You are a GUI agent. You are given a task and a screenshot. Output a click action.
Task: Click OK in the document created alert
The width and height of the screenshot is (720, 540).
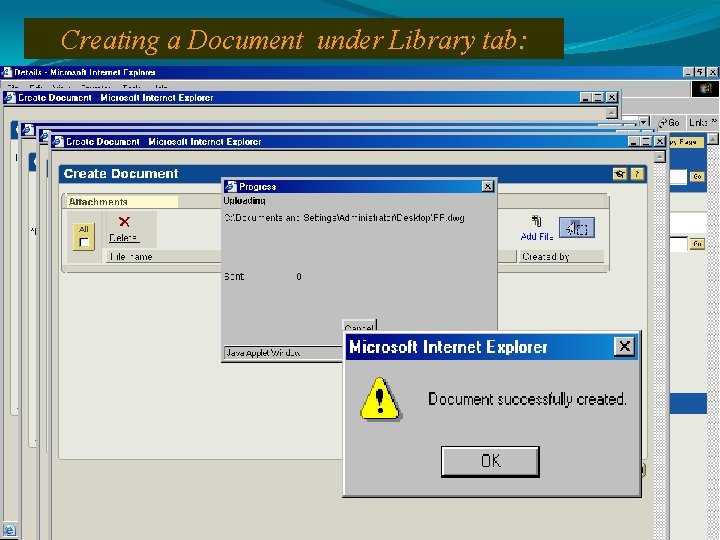[x=490, y=461]
